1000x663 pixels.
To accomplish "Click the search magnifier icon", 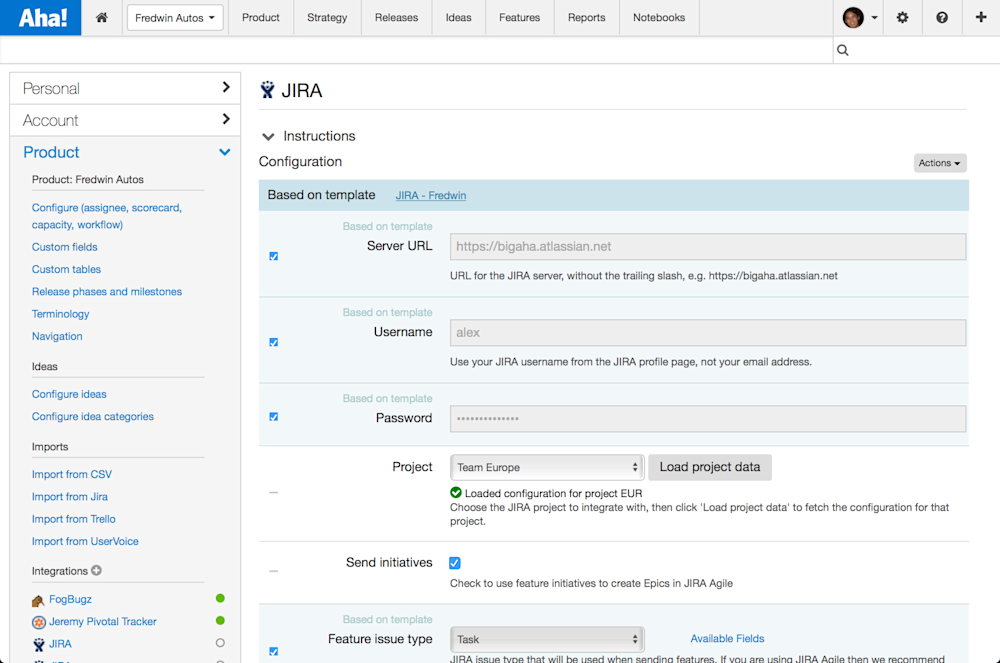I will pos(842,50).
